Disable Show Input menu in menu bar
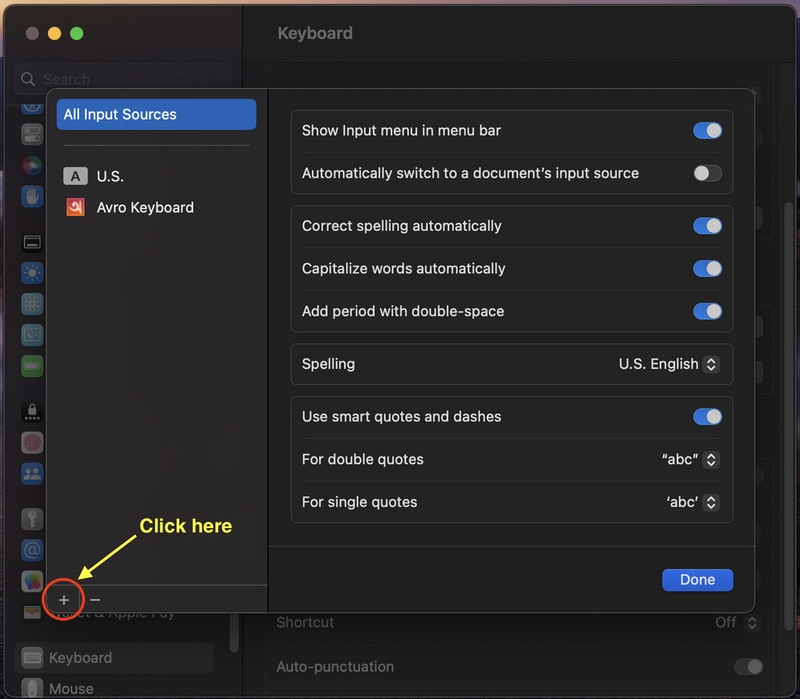The width and height of the screenshot is (800, 699). (x=707, y=131)
